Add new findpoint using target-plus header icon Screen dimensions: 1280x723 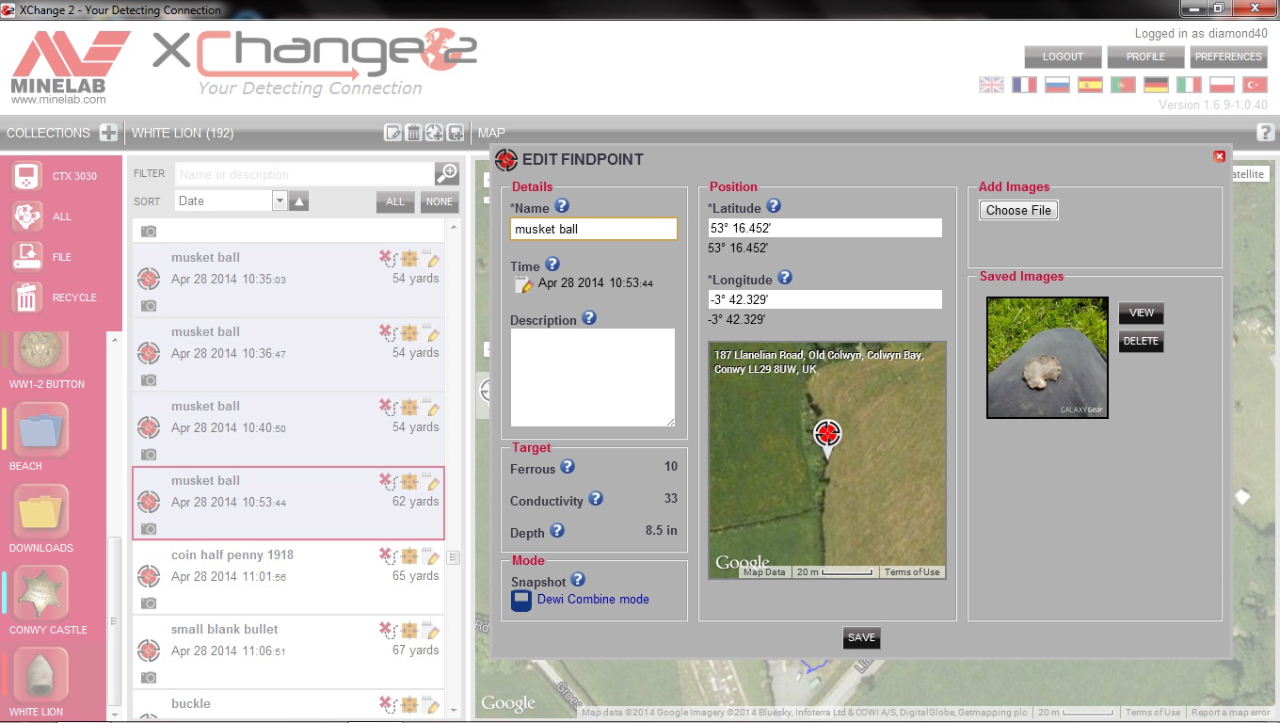pos(434,133)
